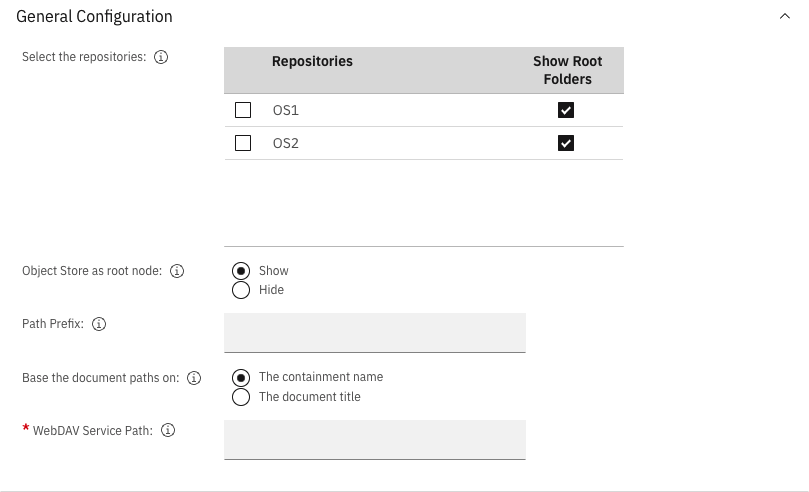Image resolution: width=809 pixels, height=492 pixels.
Task: Choose Show for Object Store root node
Action: tap(241, 271)
